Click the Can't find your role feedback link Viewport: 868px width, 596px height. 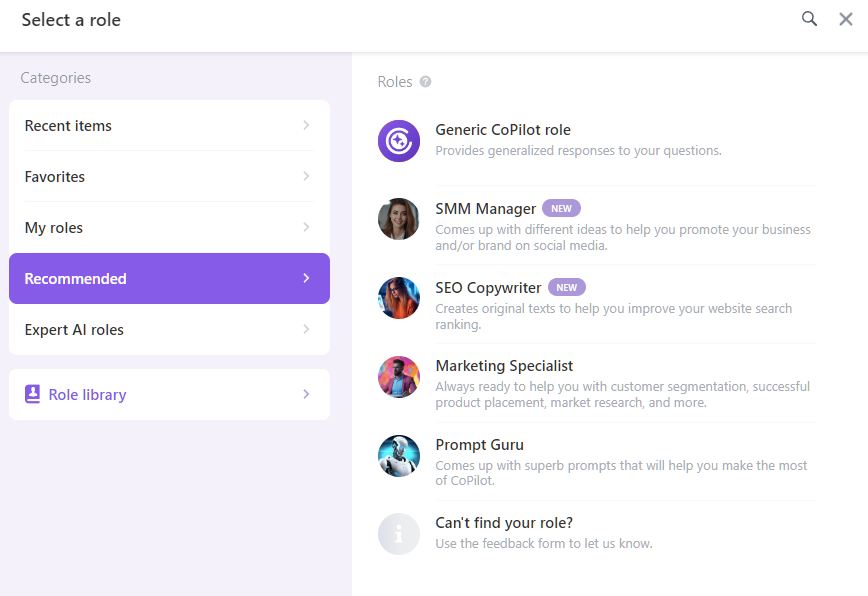click(504, 523)
